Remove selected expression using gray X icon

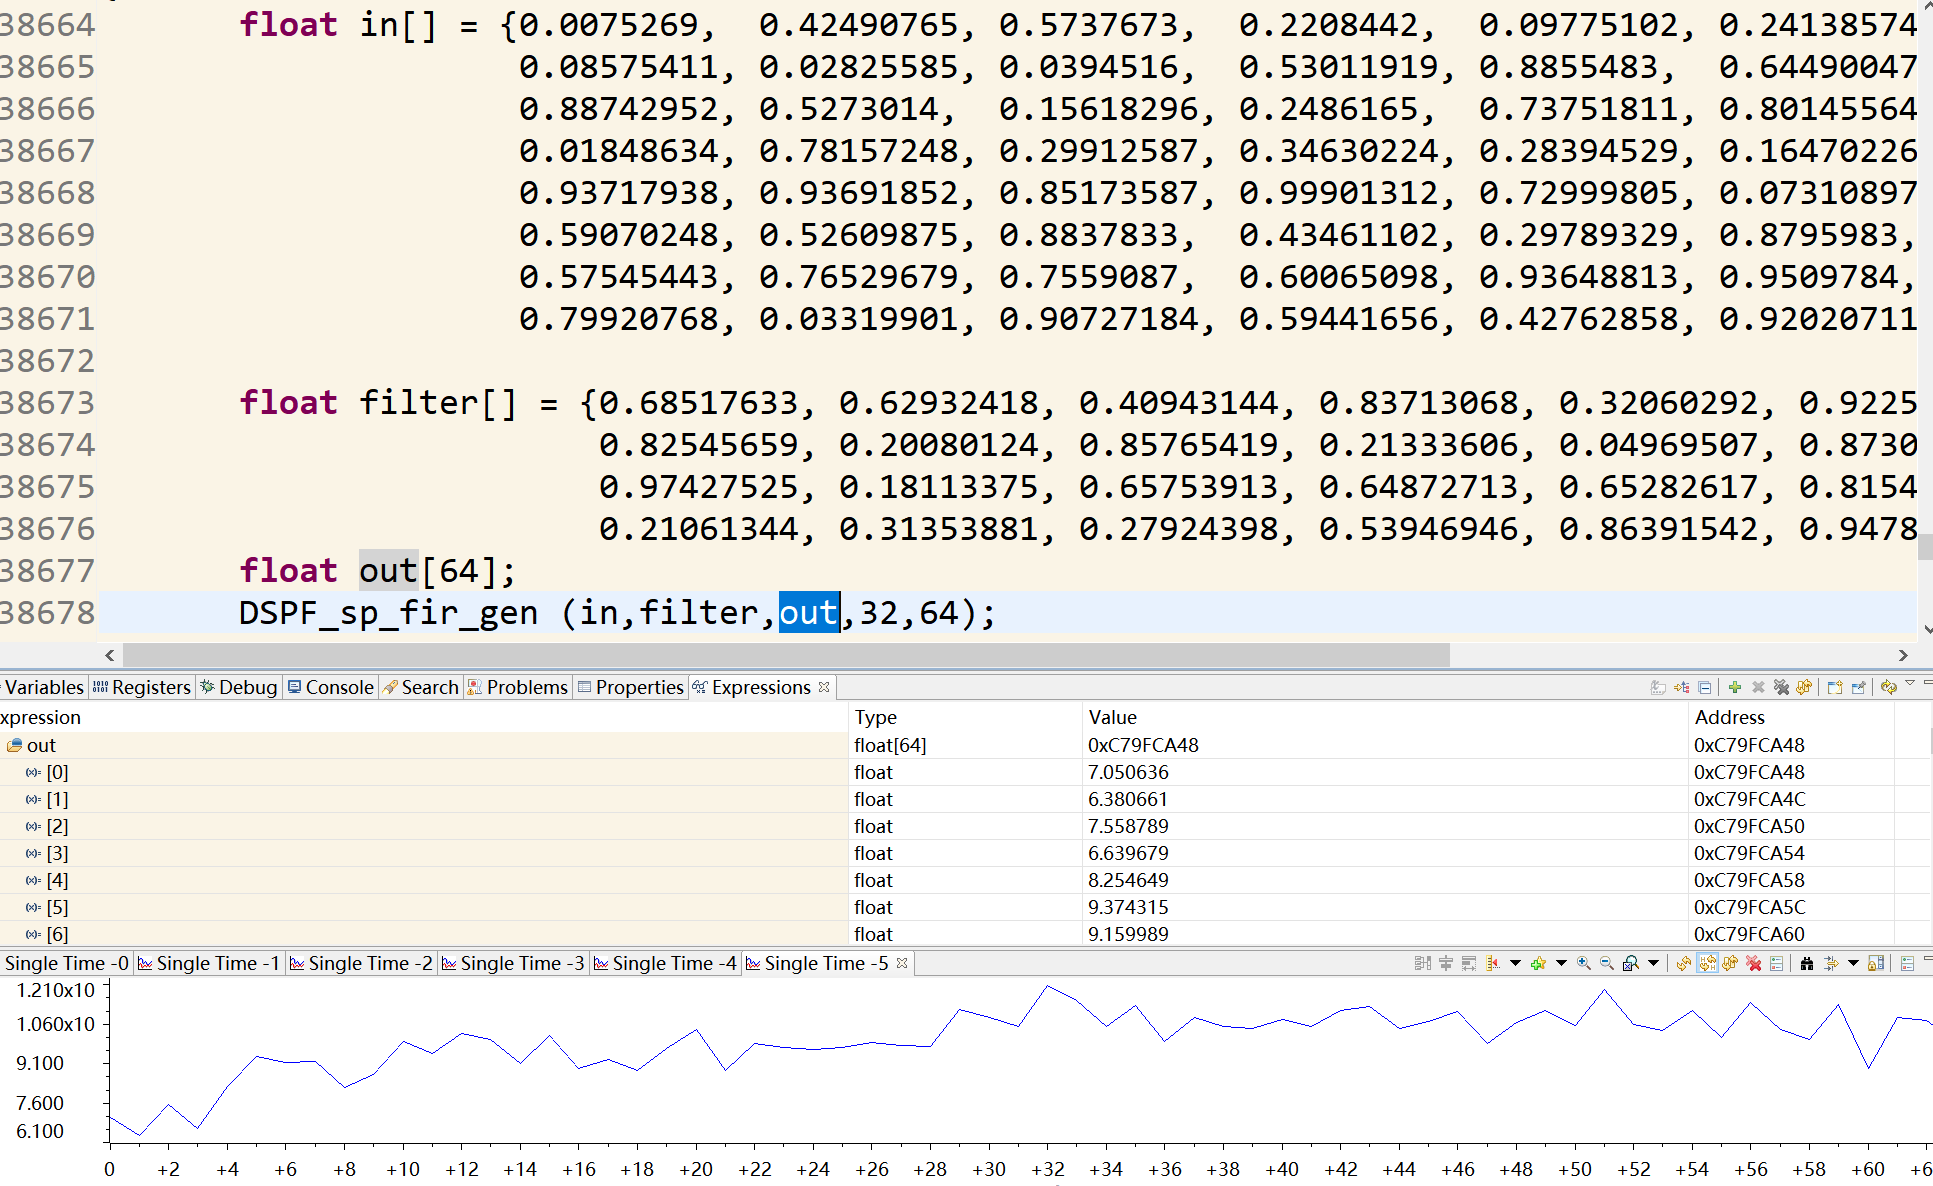click(1758, 687)
